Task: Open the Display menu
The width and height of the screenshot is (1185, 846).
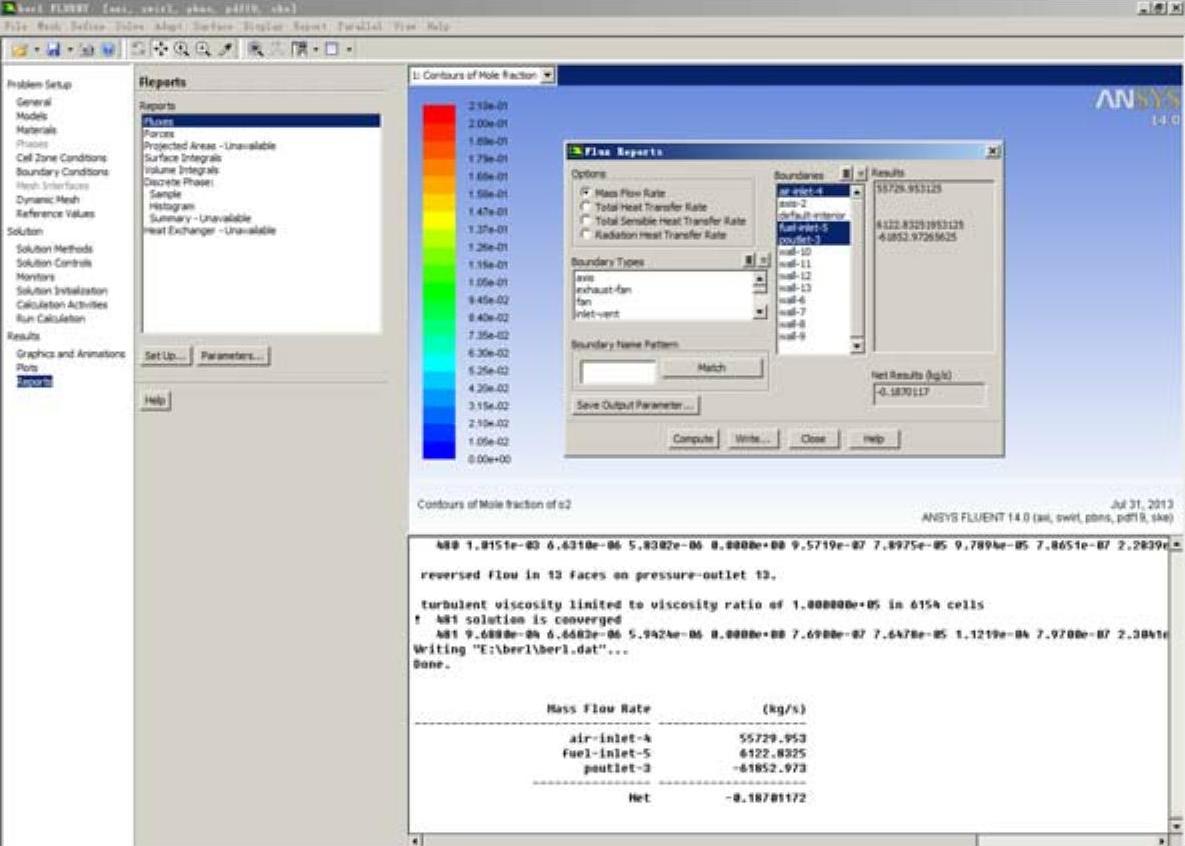Action: (264, 26)
